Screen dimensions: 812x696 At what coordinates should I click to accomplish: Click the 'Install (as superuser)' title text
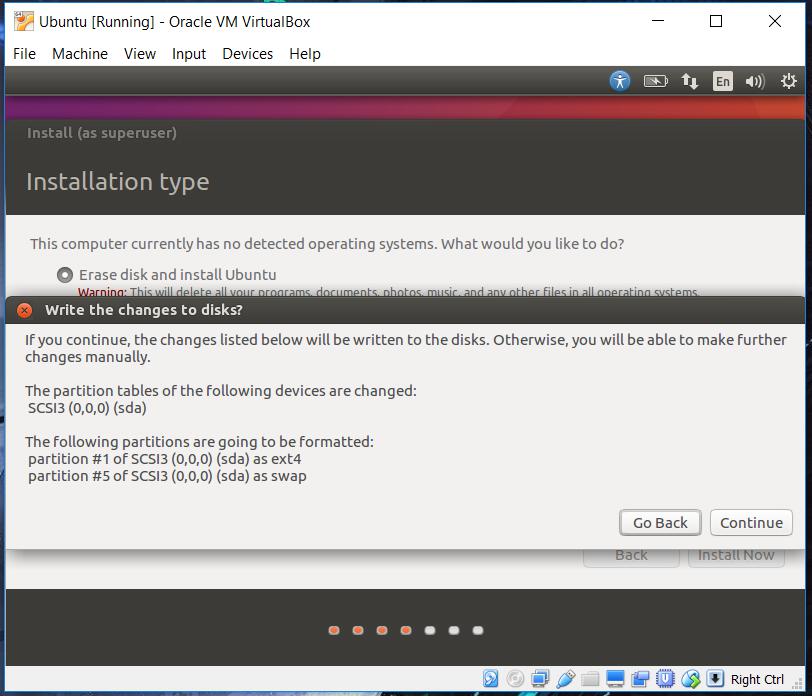pyautogui.click(x=102, y=133)
